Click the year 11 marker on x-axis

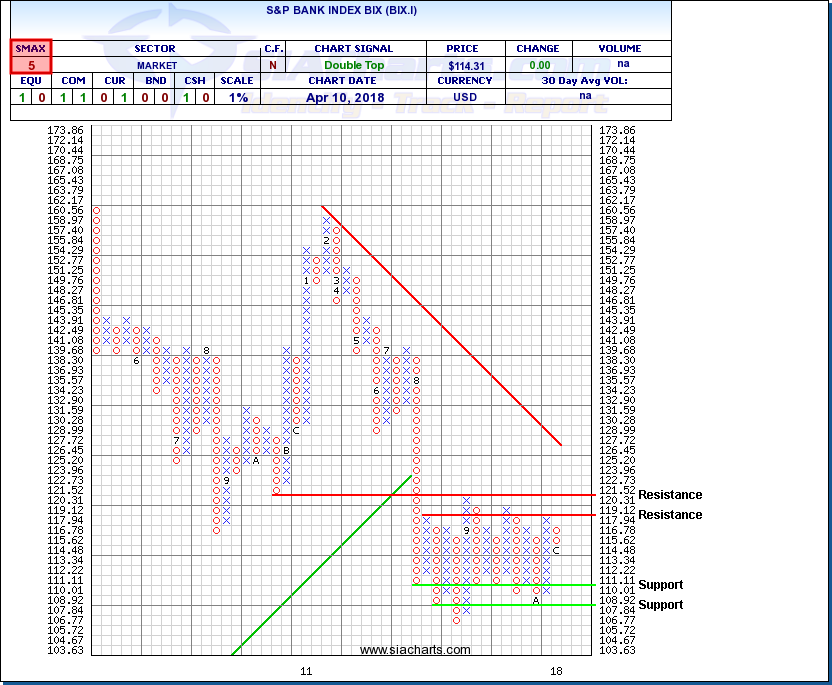(x=306, y=670)
